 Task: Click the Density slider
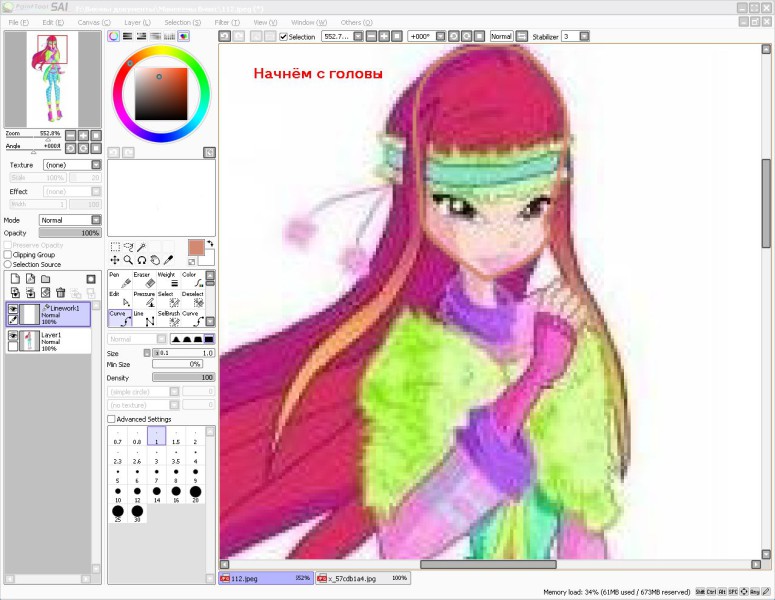(183, 377)
